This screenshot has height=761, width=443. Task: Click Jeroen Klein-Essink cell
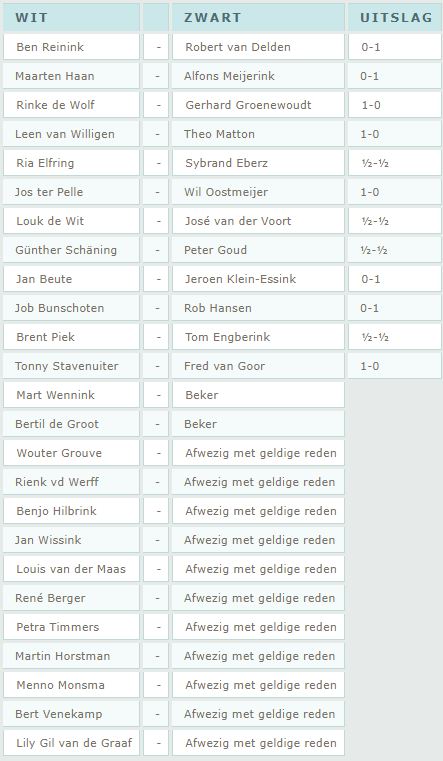click(258, 279)
